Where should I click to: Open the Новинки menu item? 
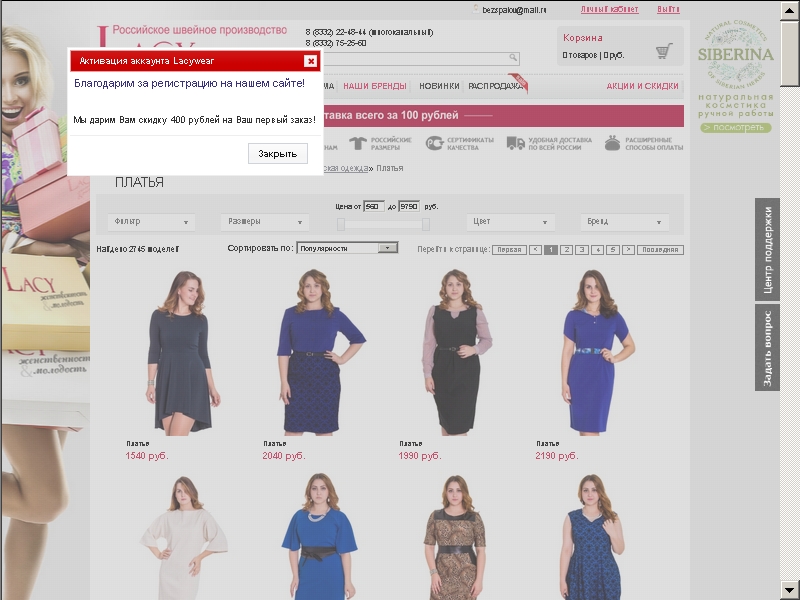point(439,86)
